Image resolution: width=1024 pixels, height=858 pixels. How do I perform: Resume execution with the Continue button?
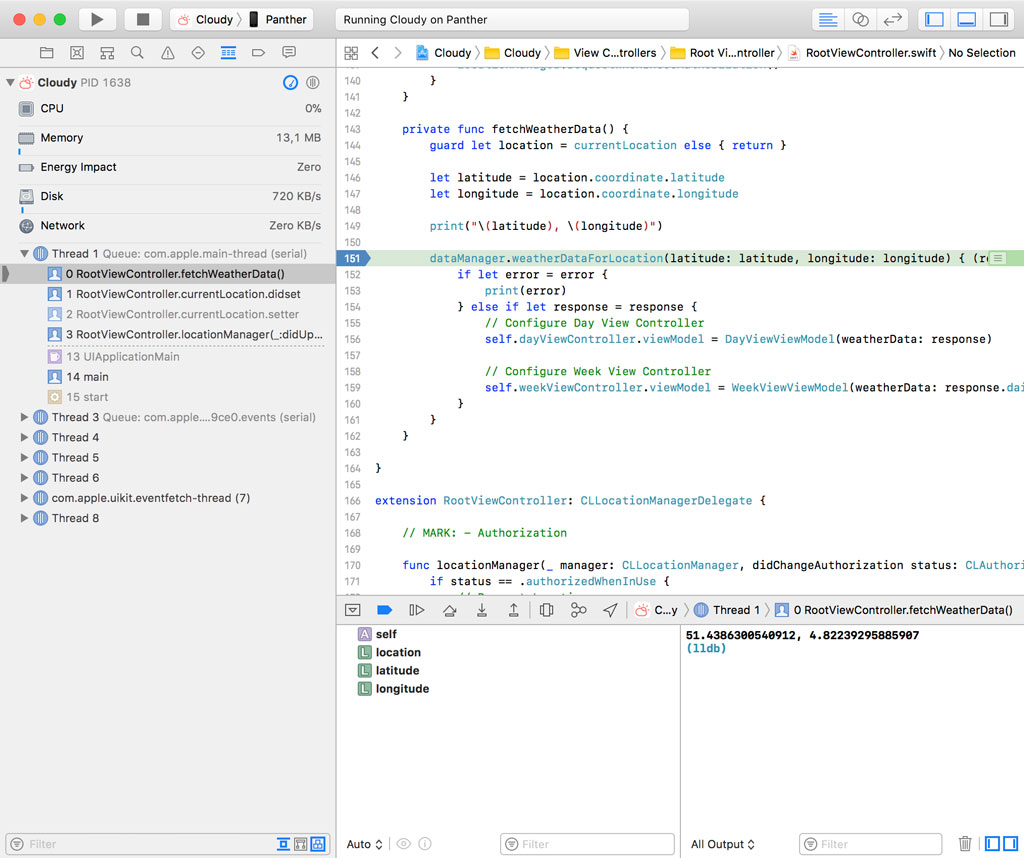(417, 610)
